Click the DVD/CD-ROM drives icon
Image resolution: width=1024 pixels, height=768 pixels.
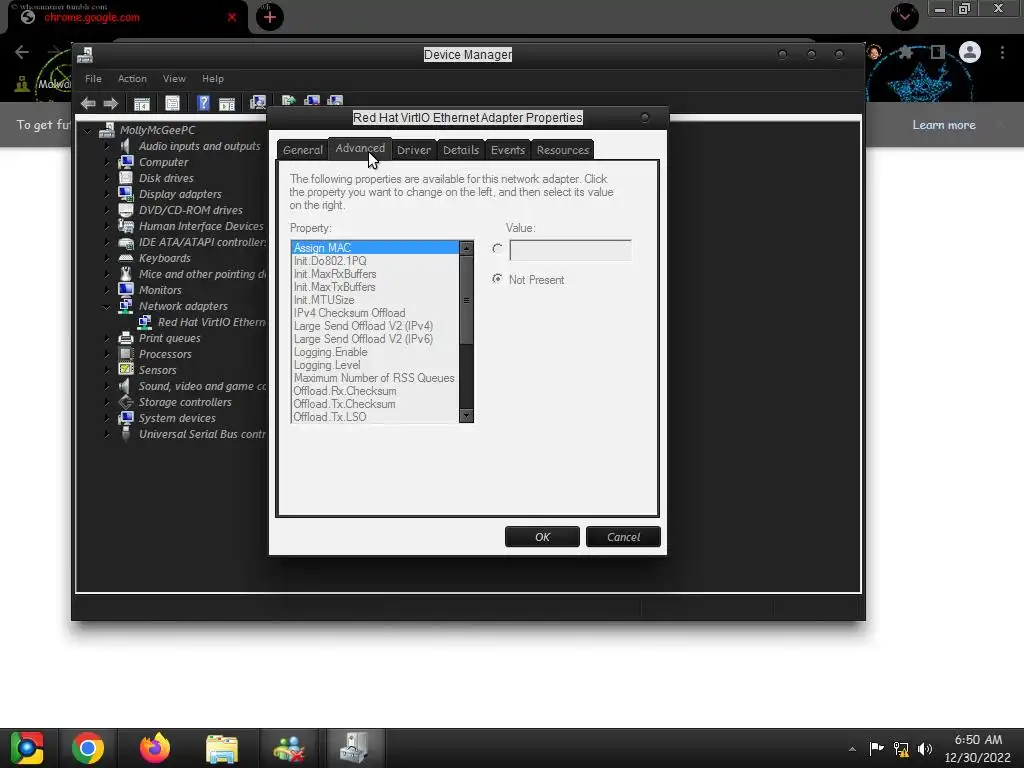click(x=125, y=210)
